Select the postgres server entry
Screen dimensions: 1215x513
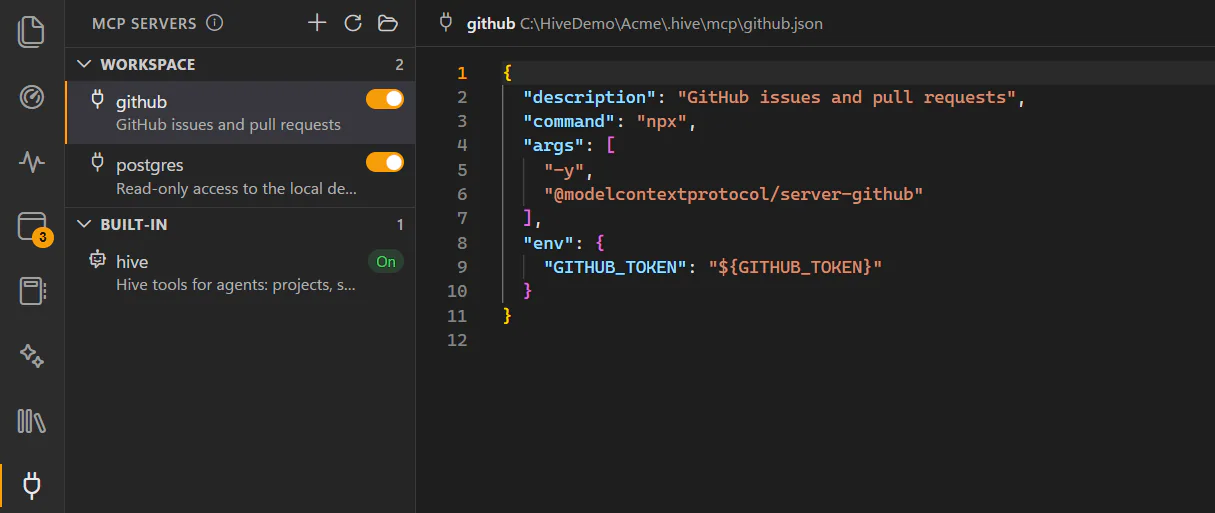click(x=240, y=176)
